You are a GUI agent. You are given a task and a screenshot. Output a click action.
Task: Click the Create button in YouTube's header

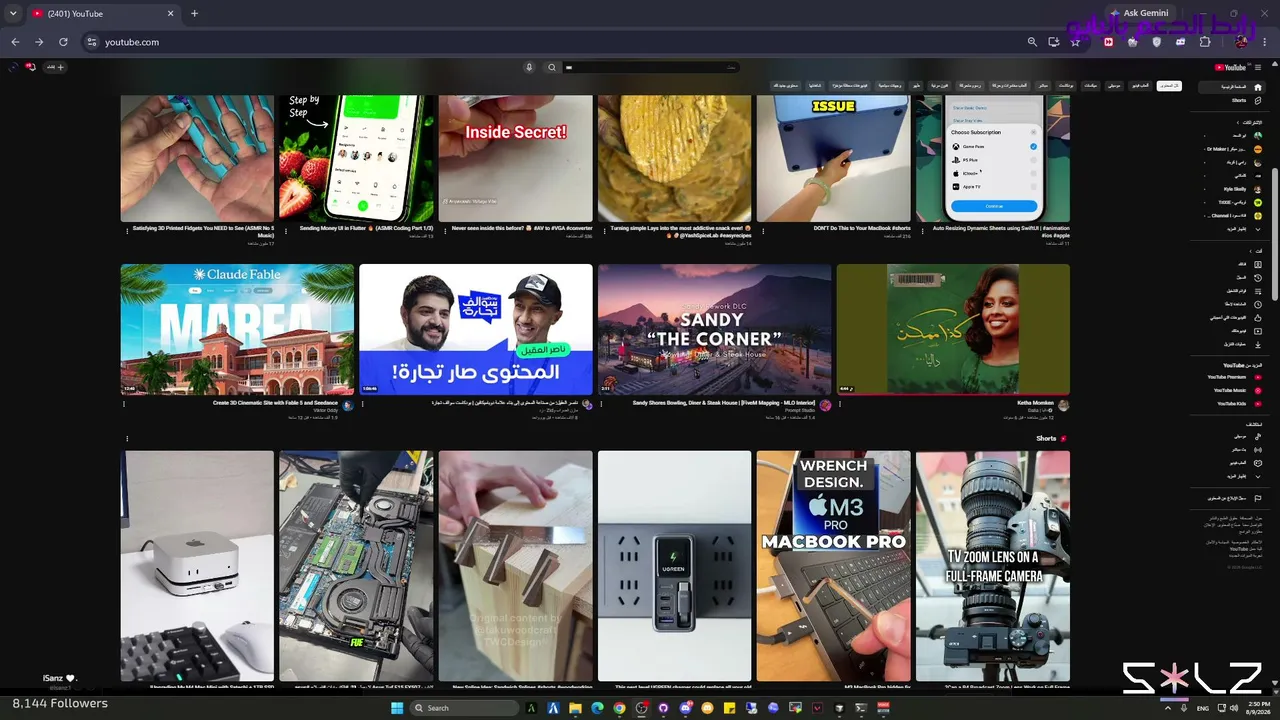(54, 67)
